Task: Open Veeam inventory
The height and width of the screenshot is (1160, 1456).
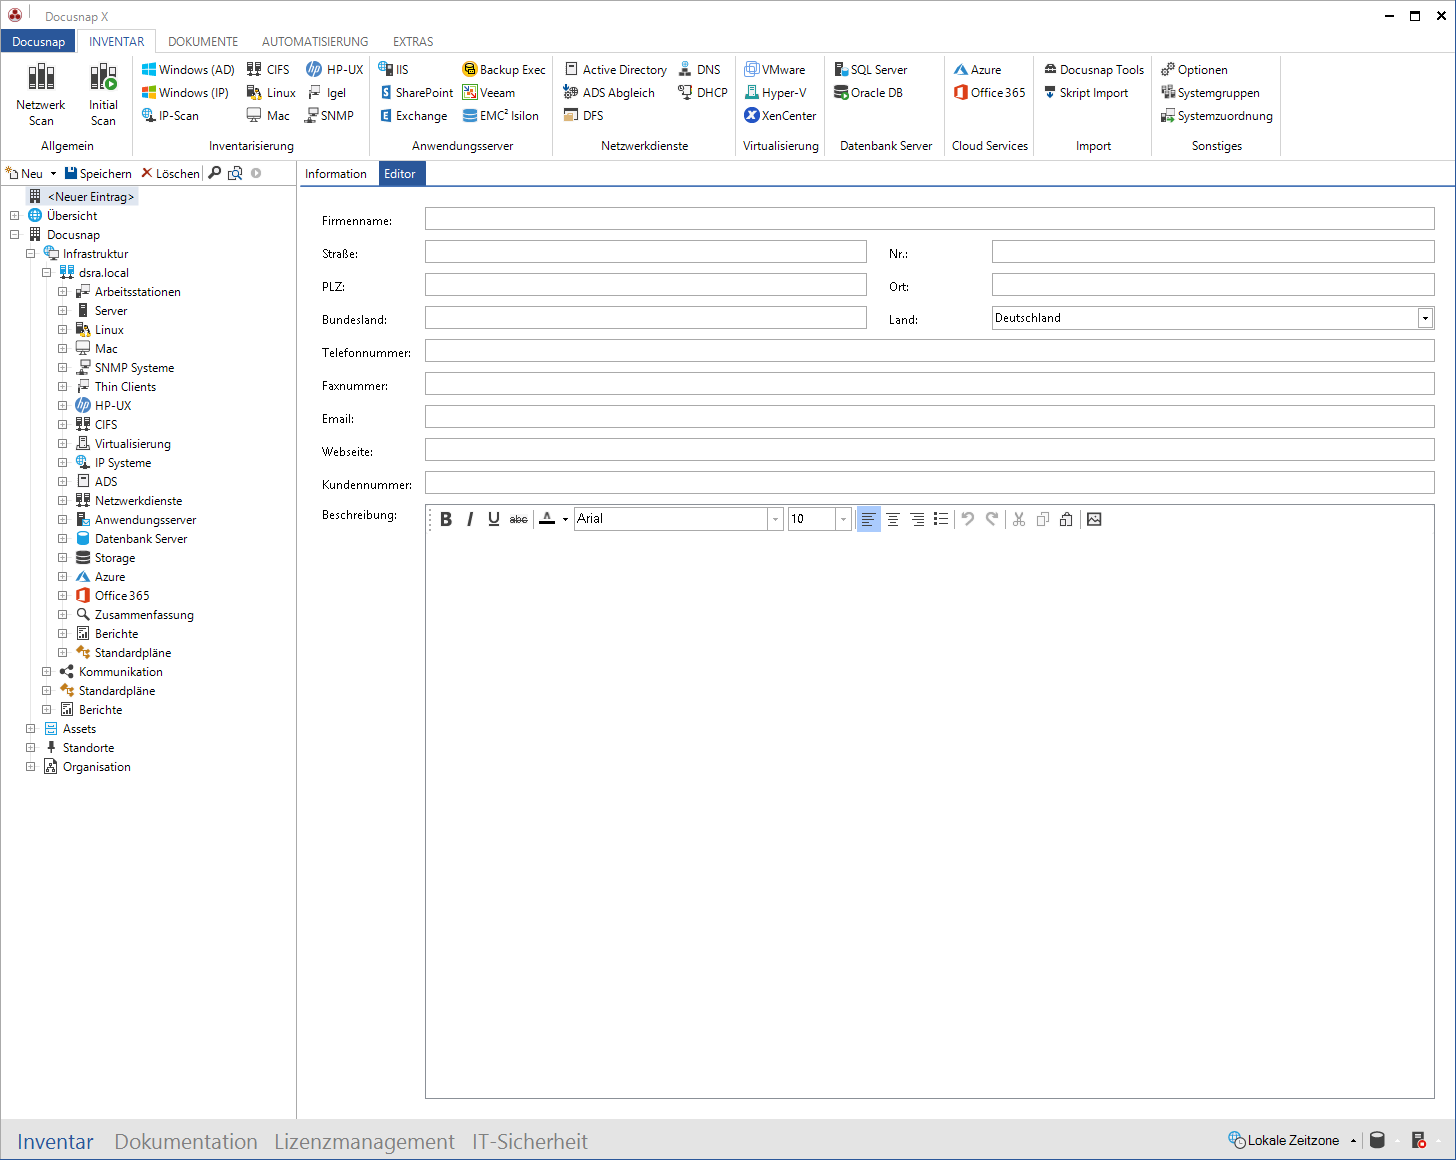Action: (x=489, y=93)
